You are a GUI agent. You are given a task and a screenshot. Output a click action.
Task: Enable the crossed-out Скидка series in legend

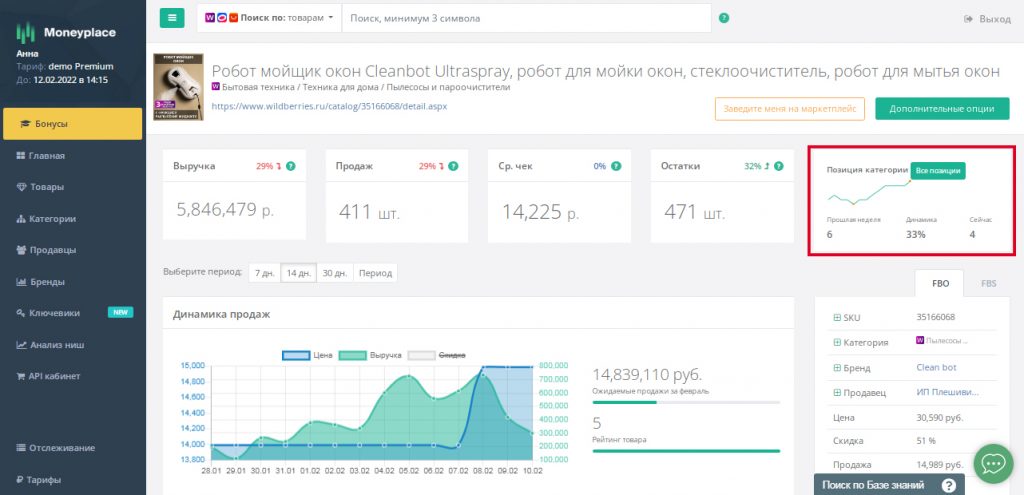[x=438, y=355]
